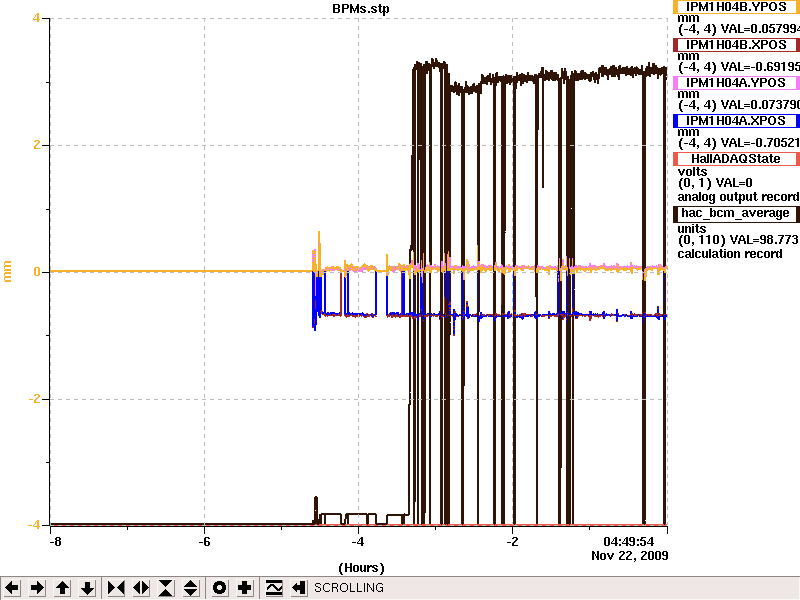Select the IPM1H04A.XPOS legend entry
Screen dimensions: 800x600
point(736,121)
